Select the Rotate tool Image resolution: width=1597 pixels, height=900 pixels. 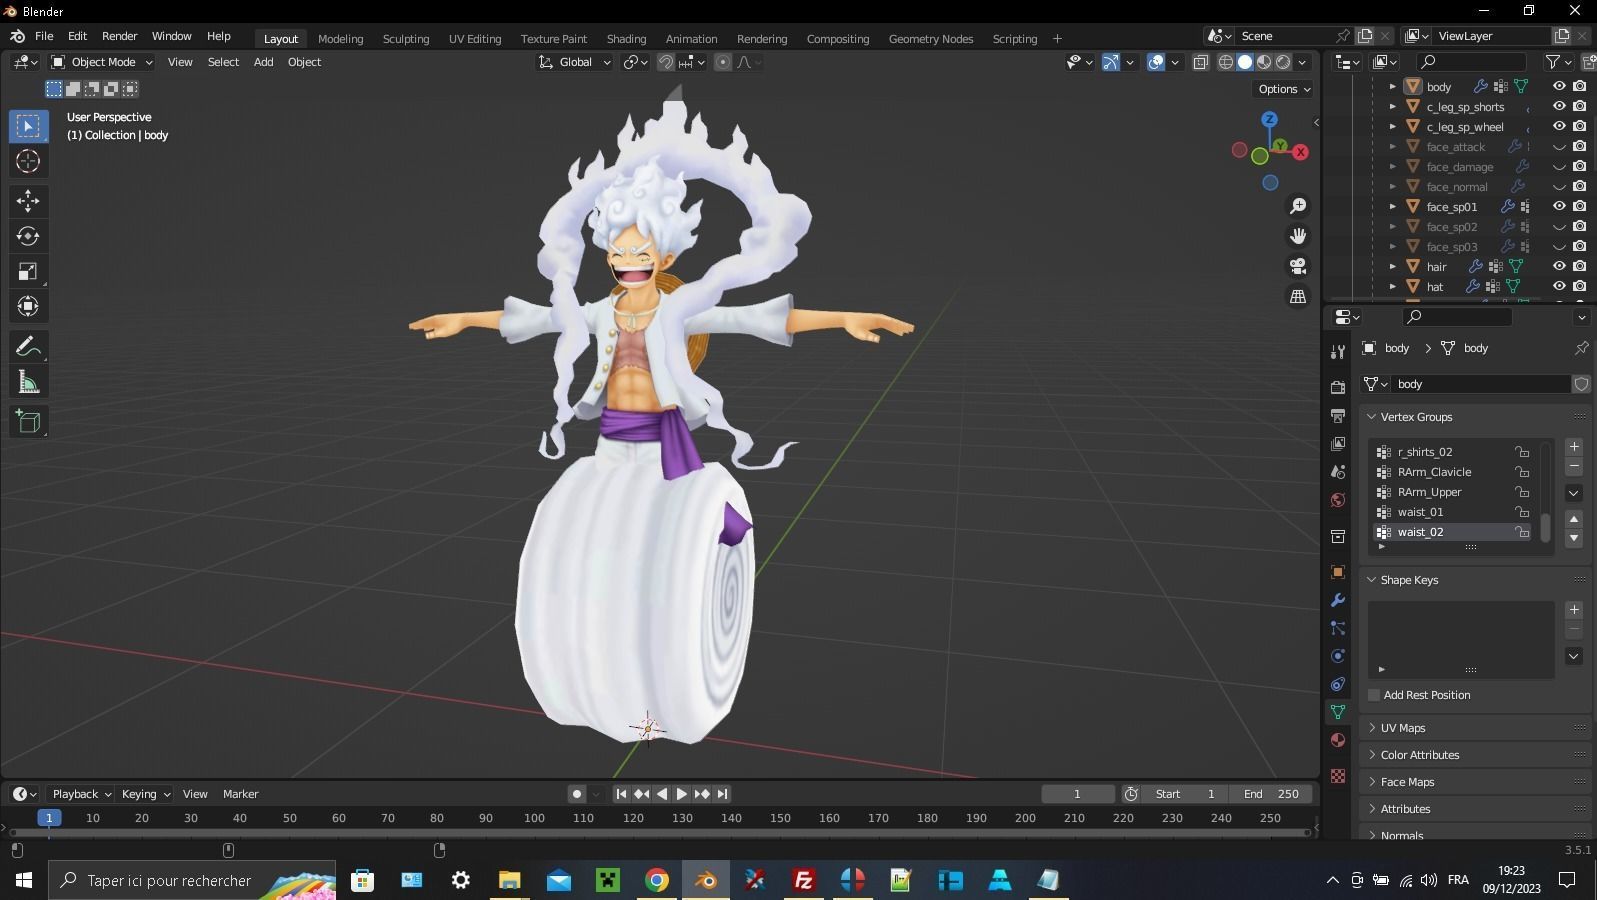click(x=28, y=236)
